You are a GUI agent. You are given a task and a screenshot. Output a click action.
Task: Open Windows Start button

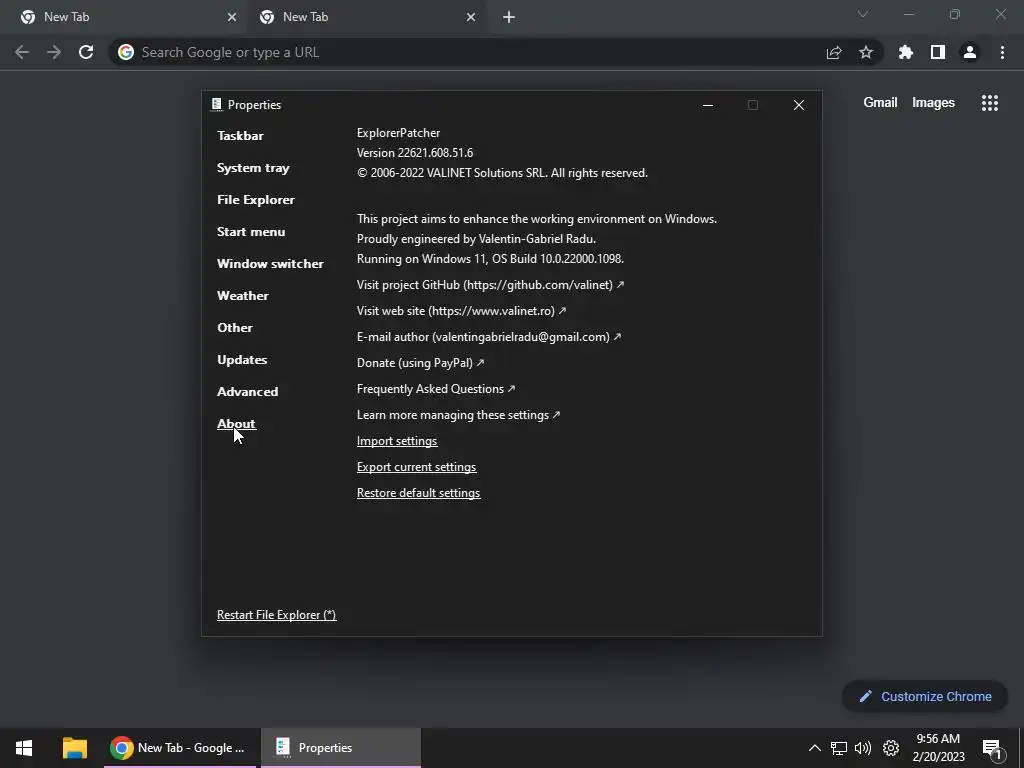(x=24, y=748)
